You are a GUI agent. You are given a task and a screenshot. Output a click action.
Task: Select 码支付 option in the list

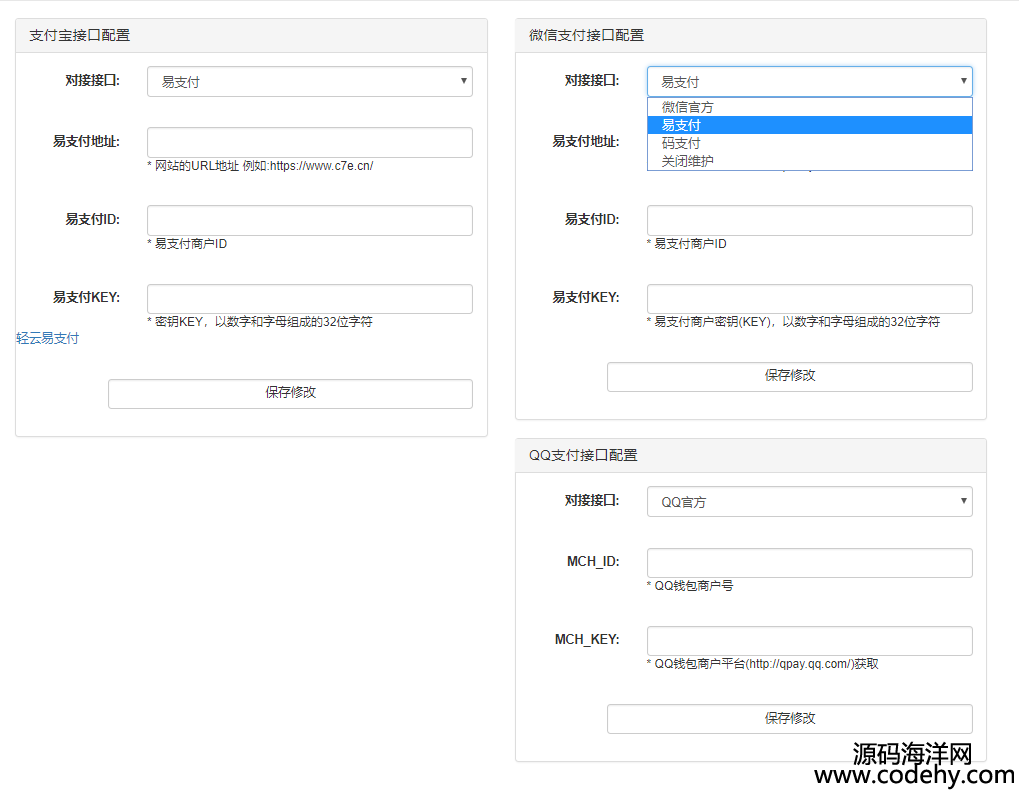pyautogui.click(x=682, y=143)
